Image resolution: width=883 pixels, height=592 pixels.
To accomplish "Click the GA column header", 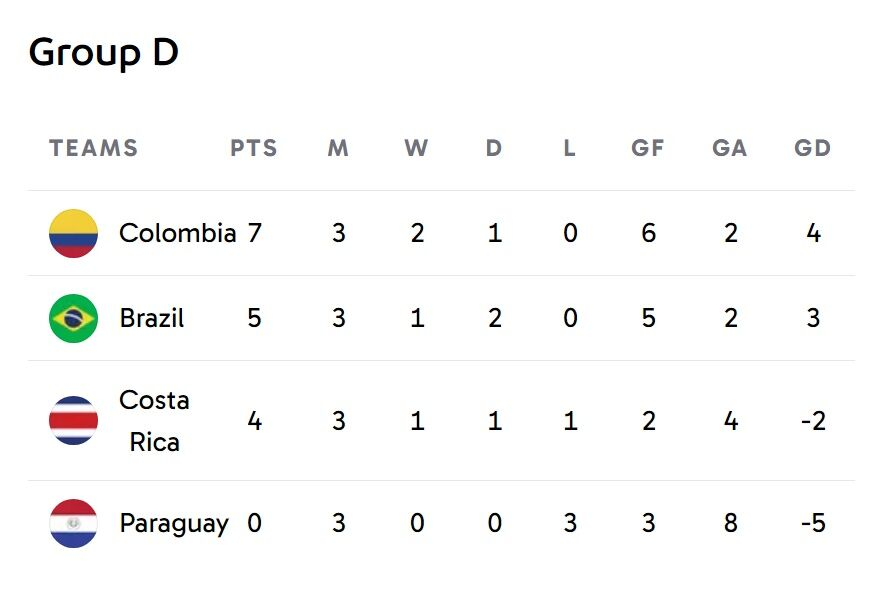I will point(730,148).
